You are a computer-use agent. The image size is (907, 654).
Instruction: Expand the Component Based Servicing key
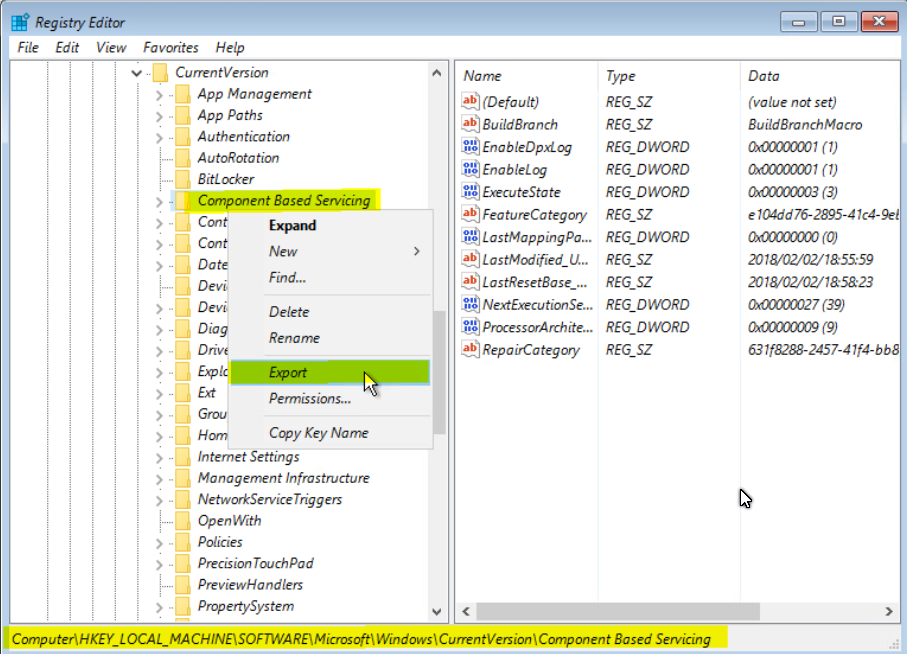pyautogui.click(x=159, y=202)
